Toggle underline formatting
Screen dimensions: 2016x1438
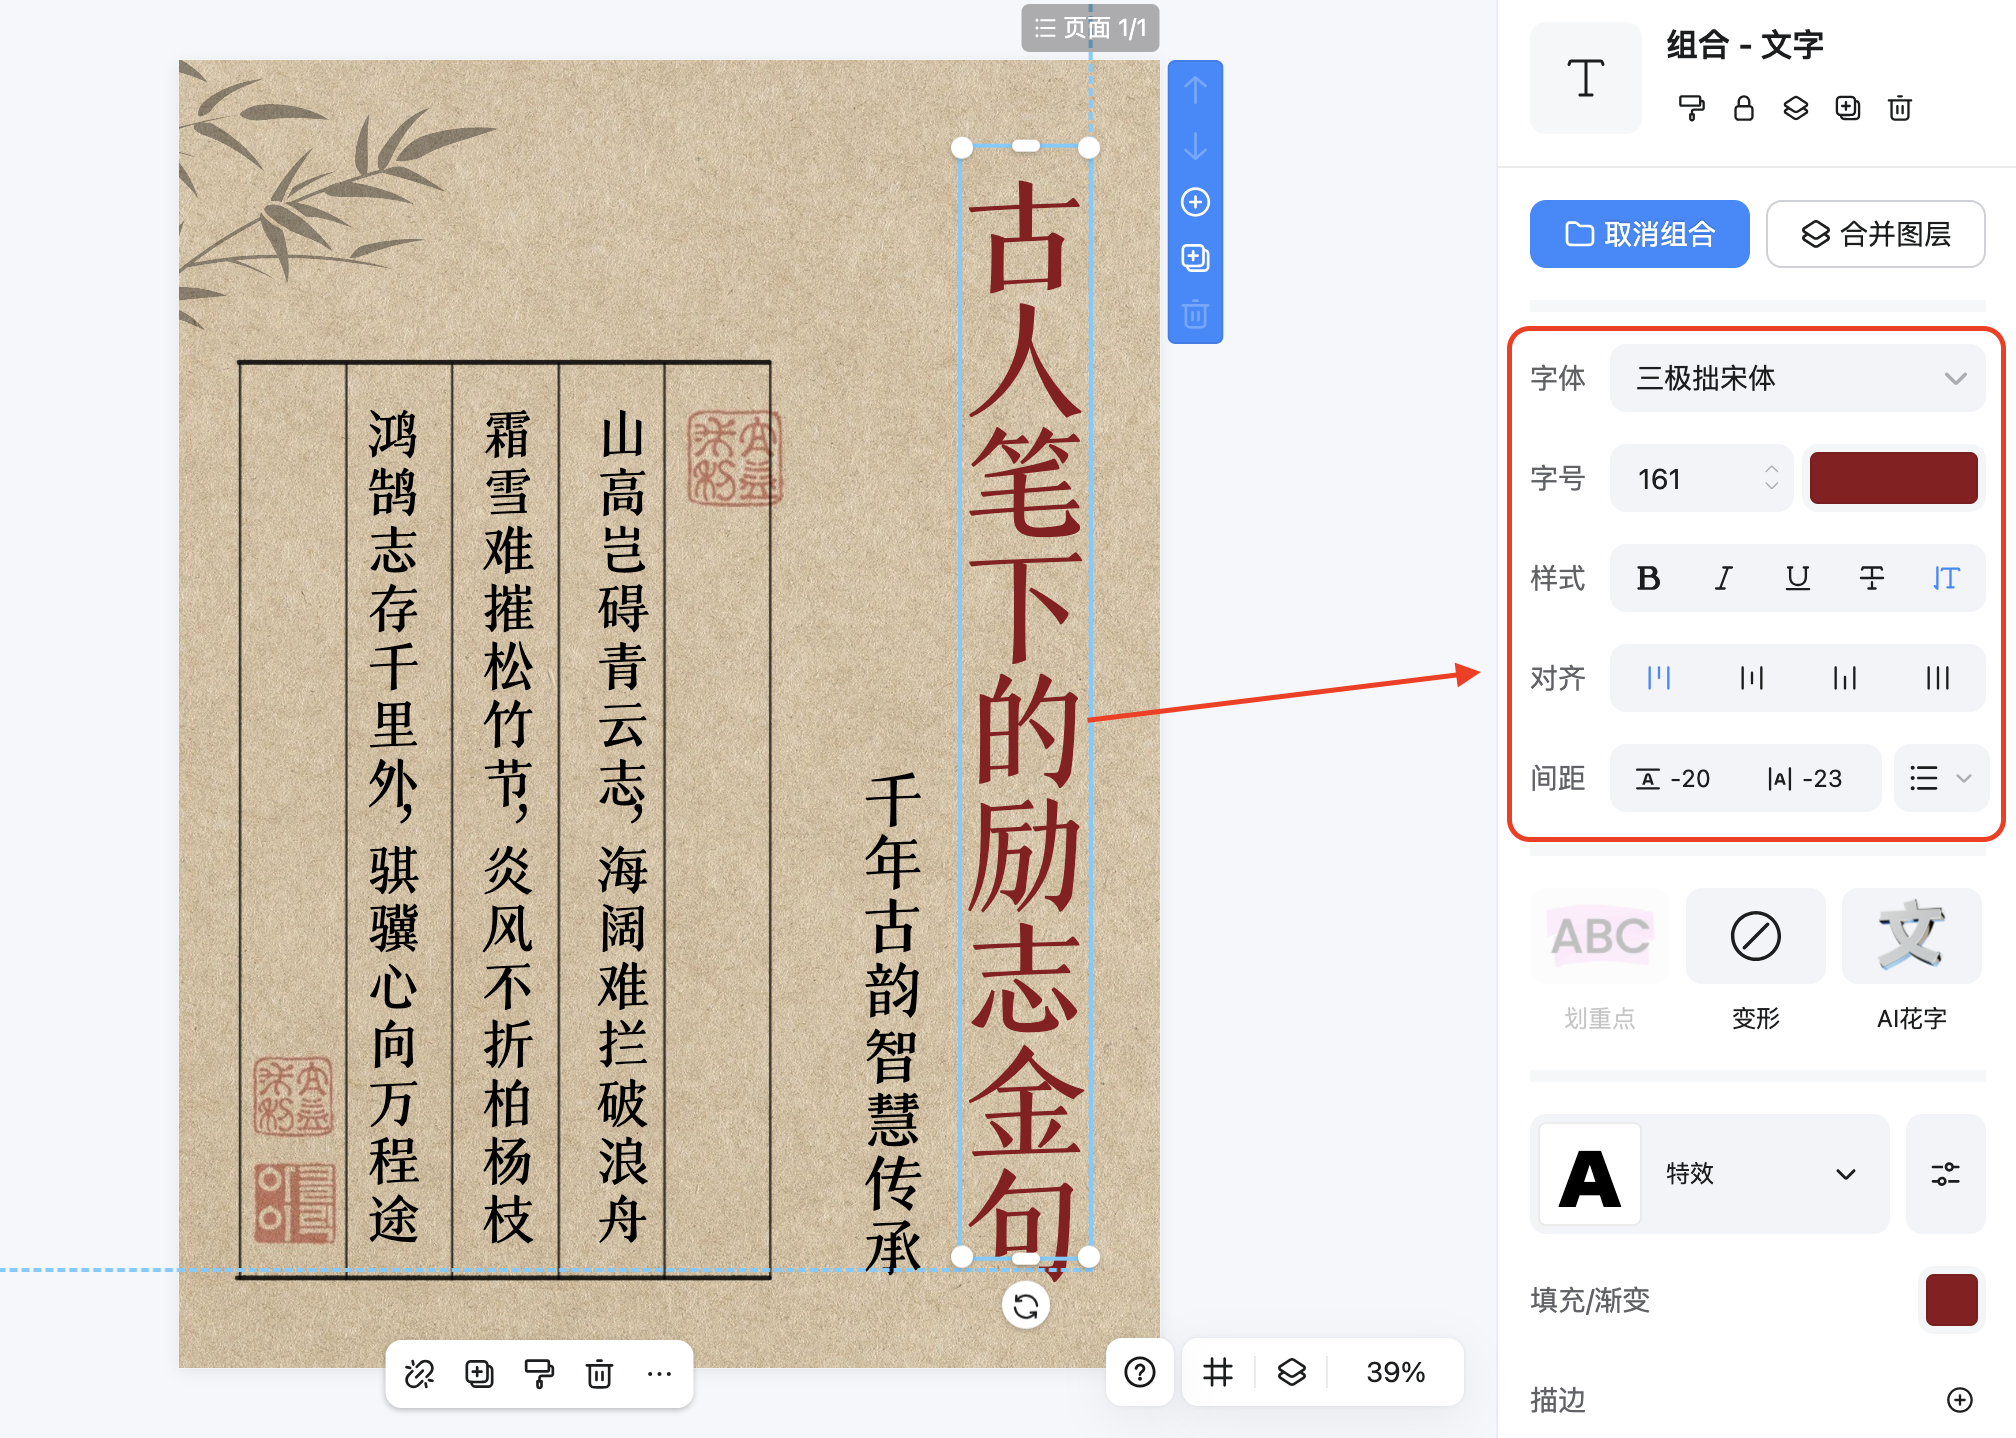[1797, 578]
